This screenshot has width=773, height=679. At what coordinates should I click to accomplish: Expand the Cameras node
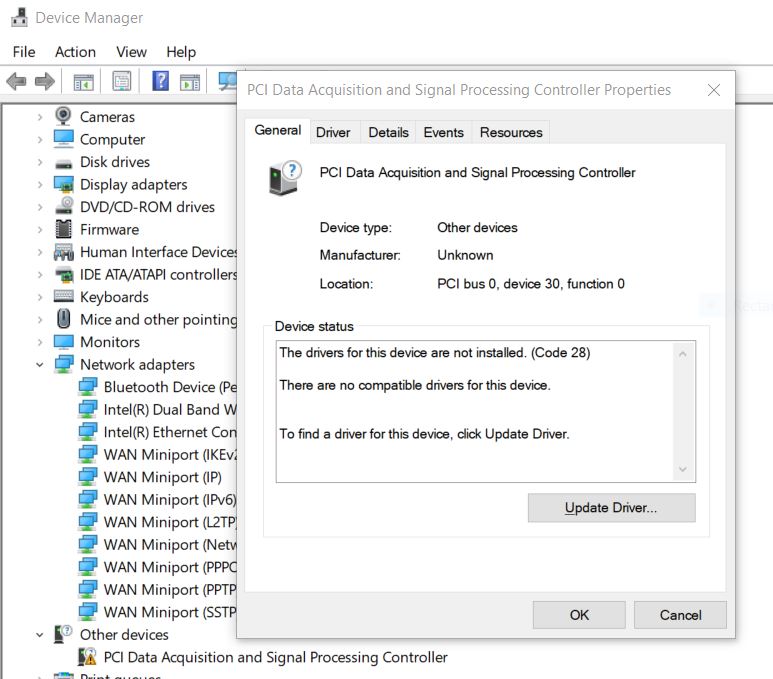(x=40, y=117)
